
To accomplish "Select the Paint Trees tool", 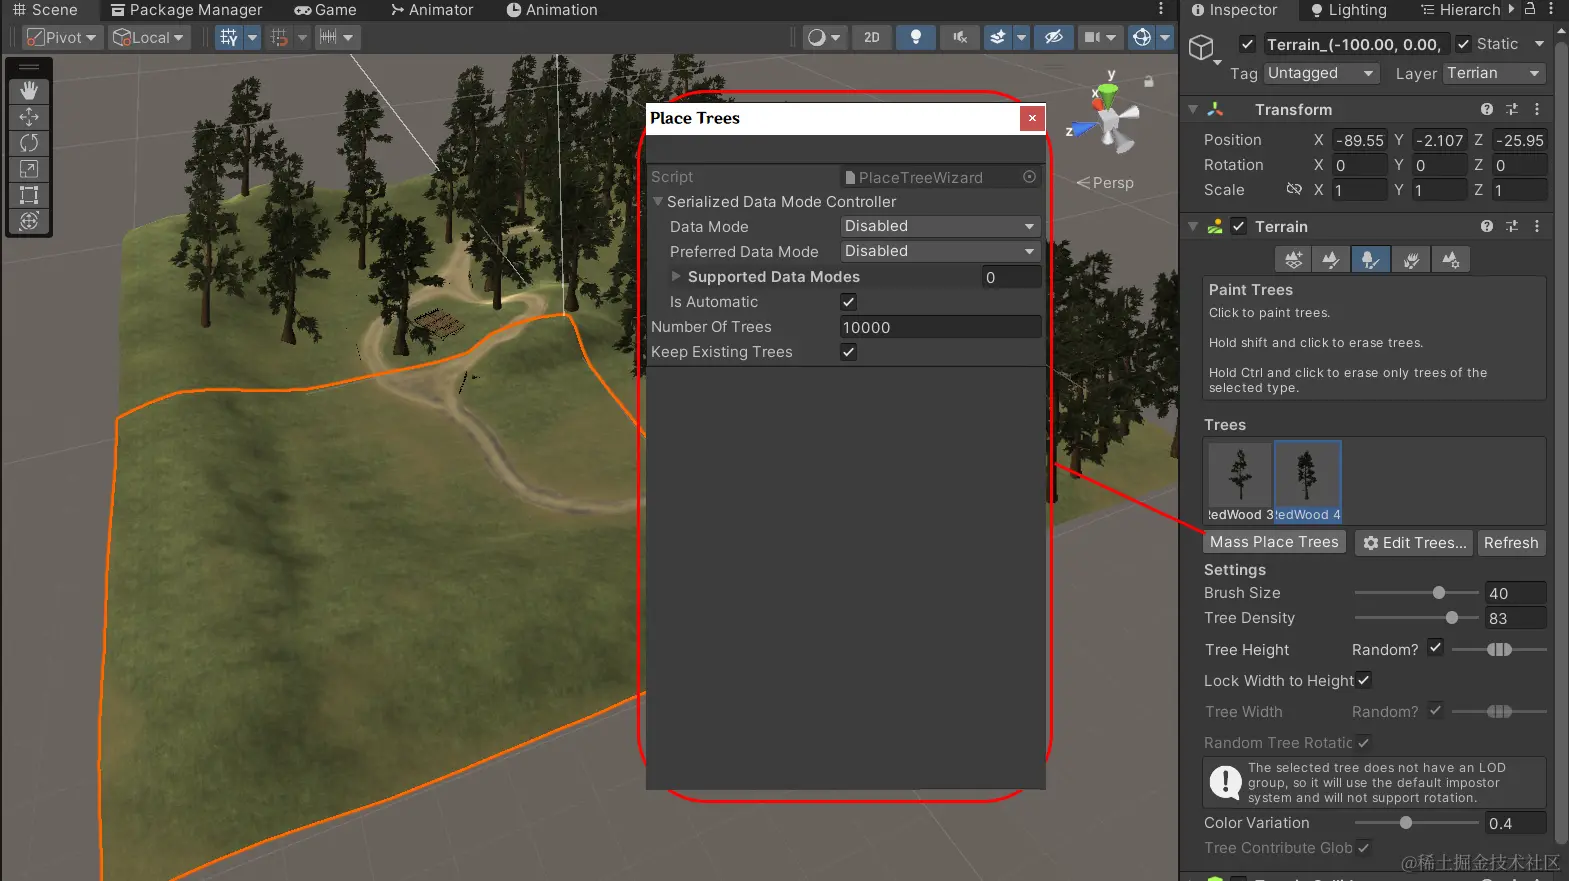I will click(1370, 260).
